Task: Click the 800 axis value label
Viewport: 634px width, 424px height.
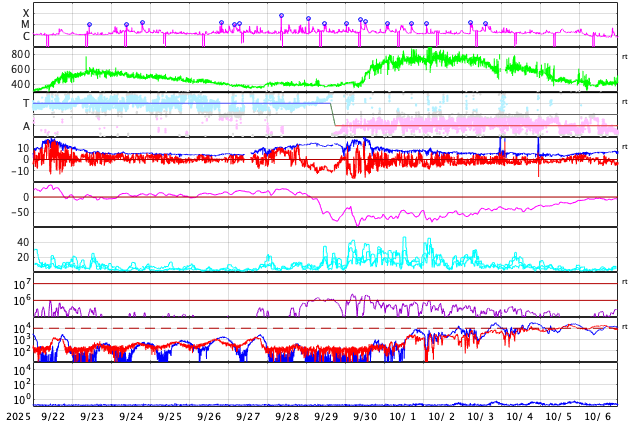Action: (21, 54)
